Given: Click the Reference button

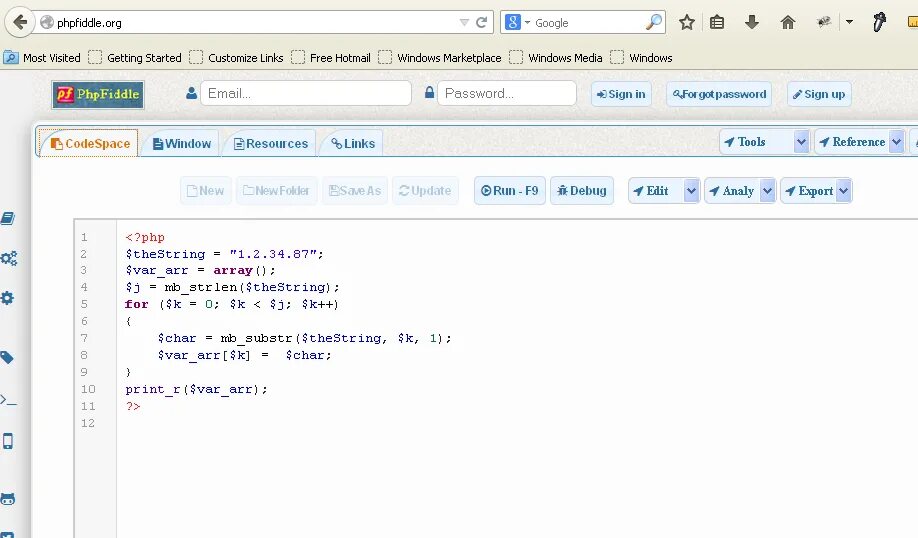Looking at the screenshot, I should (x=852, y=142).
